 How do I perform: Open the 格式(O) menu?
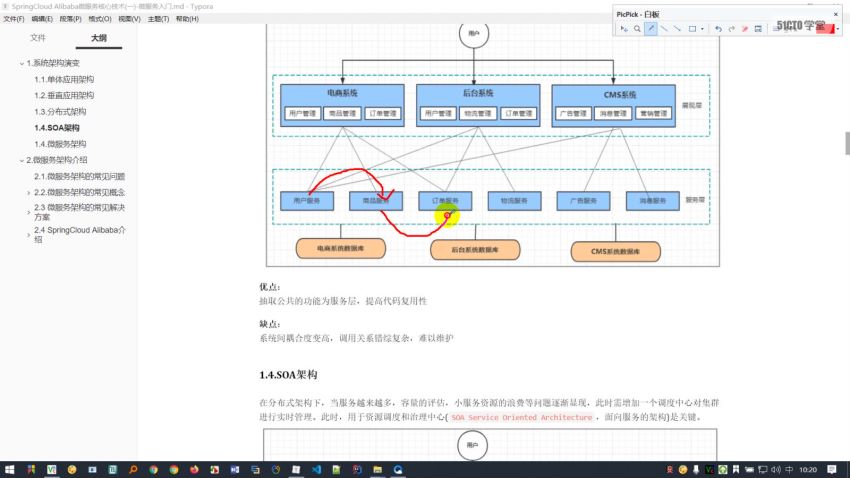point(100,19)
